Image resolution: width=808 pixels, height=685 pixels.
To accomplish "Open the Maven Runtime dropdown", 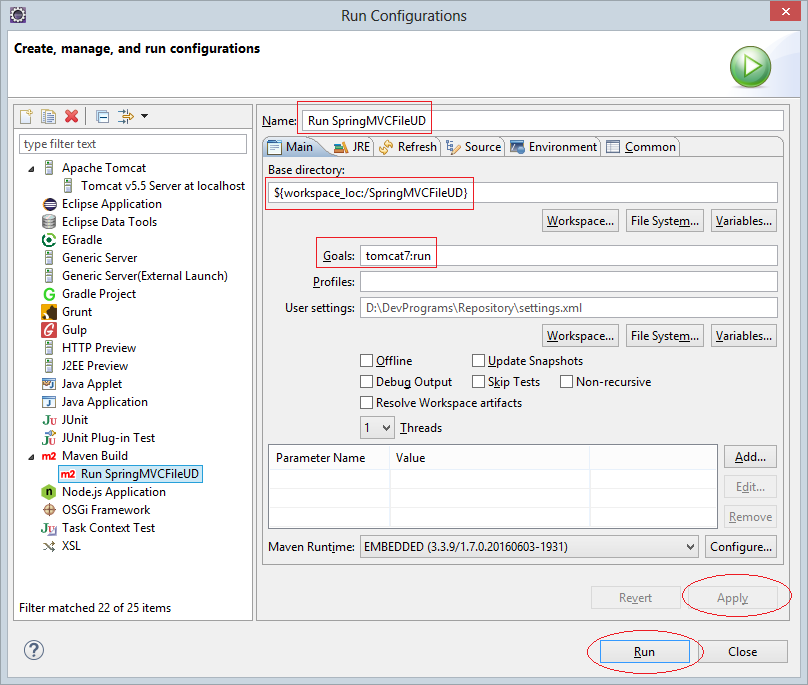I will (x=529, y=547).
